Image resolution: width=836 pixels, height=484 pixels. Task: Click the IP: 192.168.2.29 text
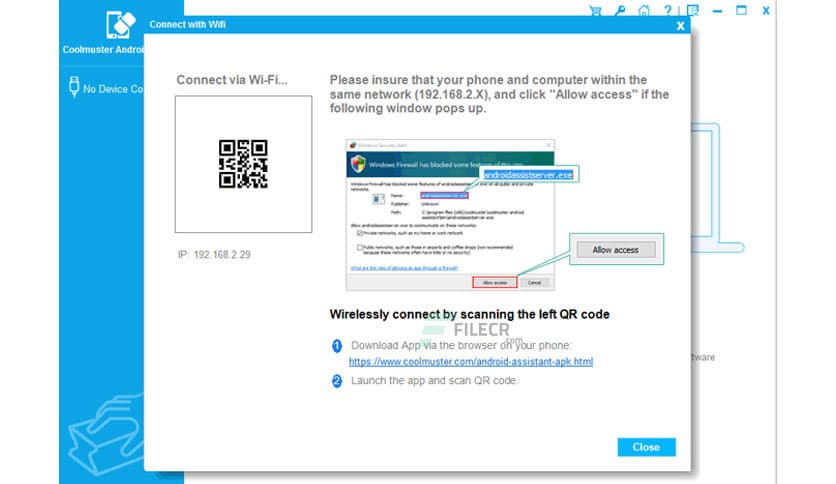pyautogui.click(x=214, y=255)
